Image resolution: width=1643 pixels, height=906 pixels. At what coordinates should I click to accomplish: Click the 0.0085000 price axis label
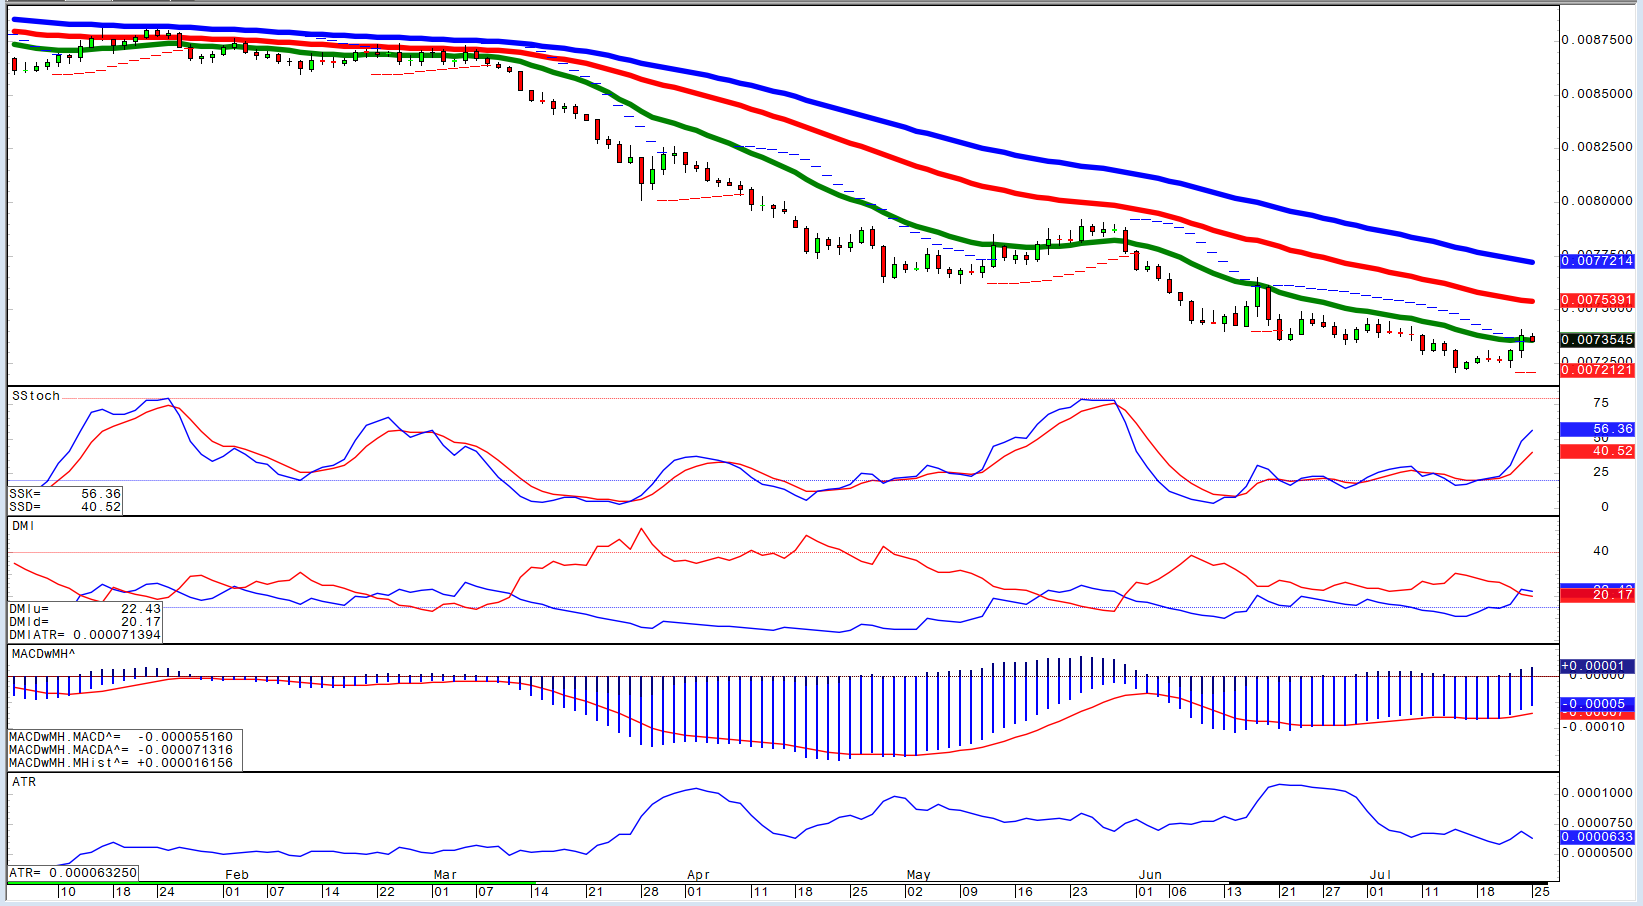click(1597, 94)
